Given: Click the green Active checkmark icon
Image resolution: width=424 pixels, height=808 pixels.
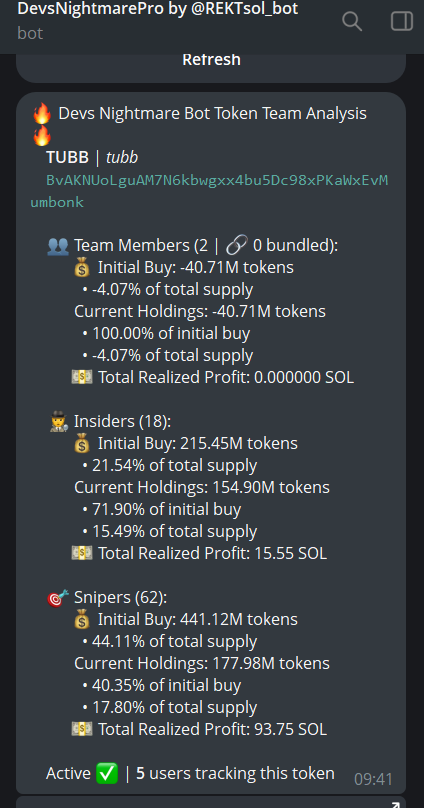Looking at the screenshot, I should click(x=107, y=773).
